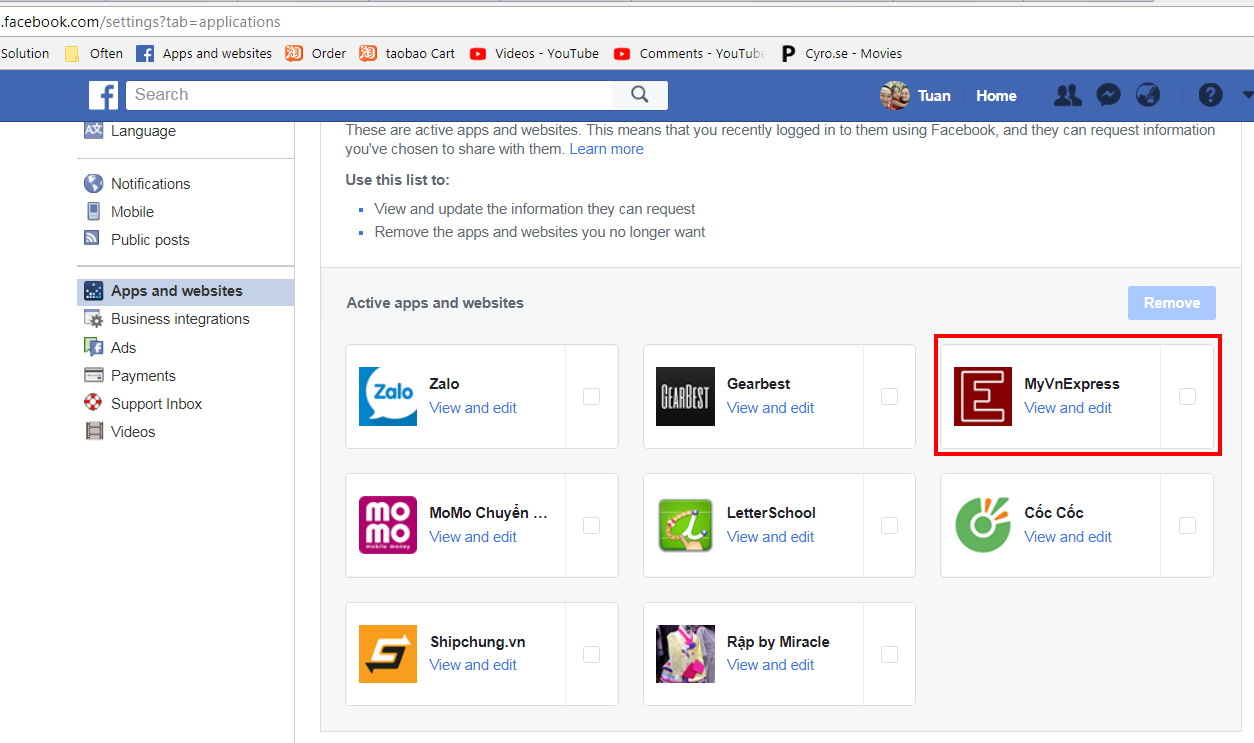
Task: Tick the Cốc Cốc app checkbox
Action: click(1187, 525)
